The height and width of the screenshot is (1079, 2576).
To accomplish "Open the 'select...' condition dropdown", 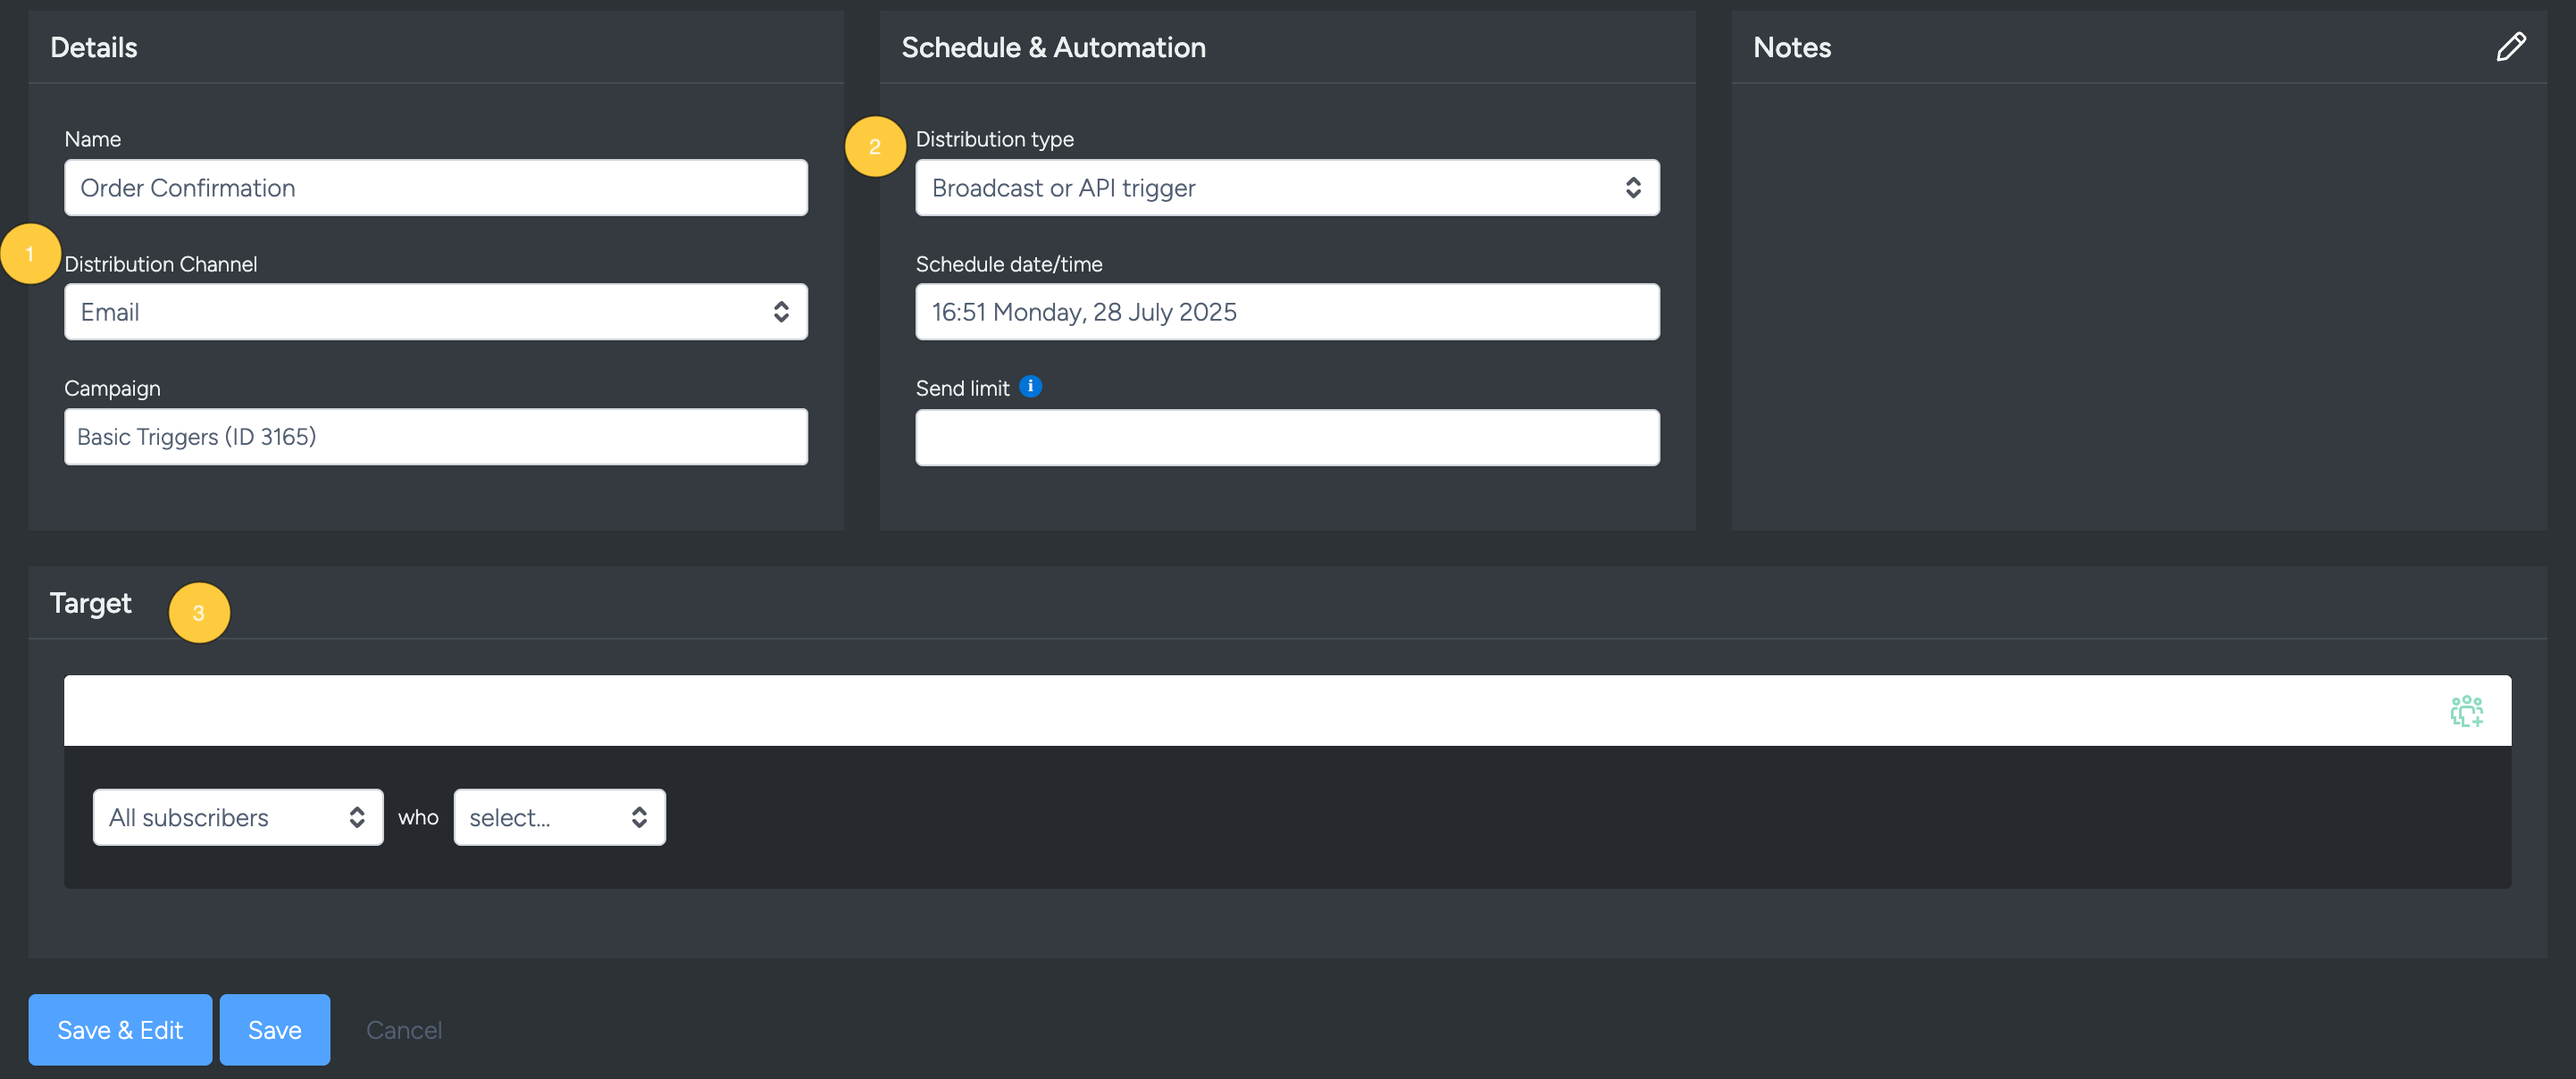I will click(x=559, y=817).
